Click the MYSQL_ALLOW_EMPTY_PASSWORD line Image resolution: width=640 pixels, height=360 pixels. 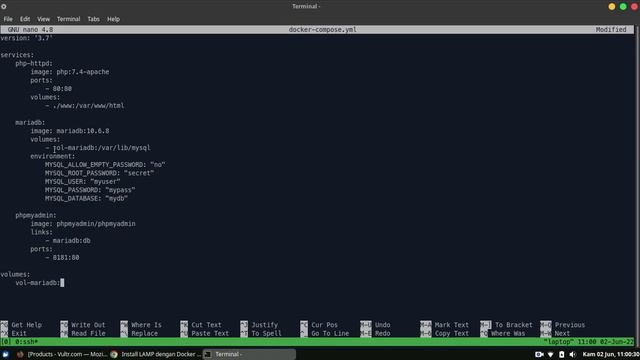point(105,164)
